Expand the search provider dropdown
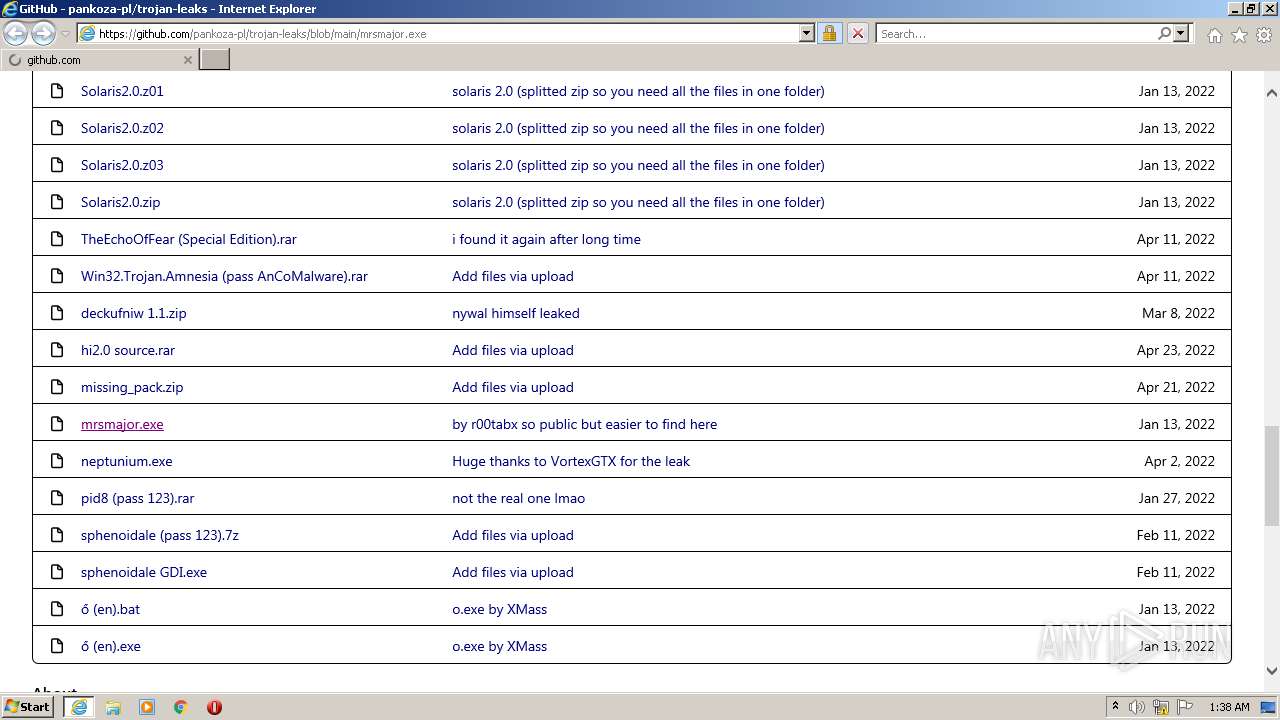The width and height of the screenshot is (1280, 720). 1181,33
